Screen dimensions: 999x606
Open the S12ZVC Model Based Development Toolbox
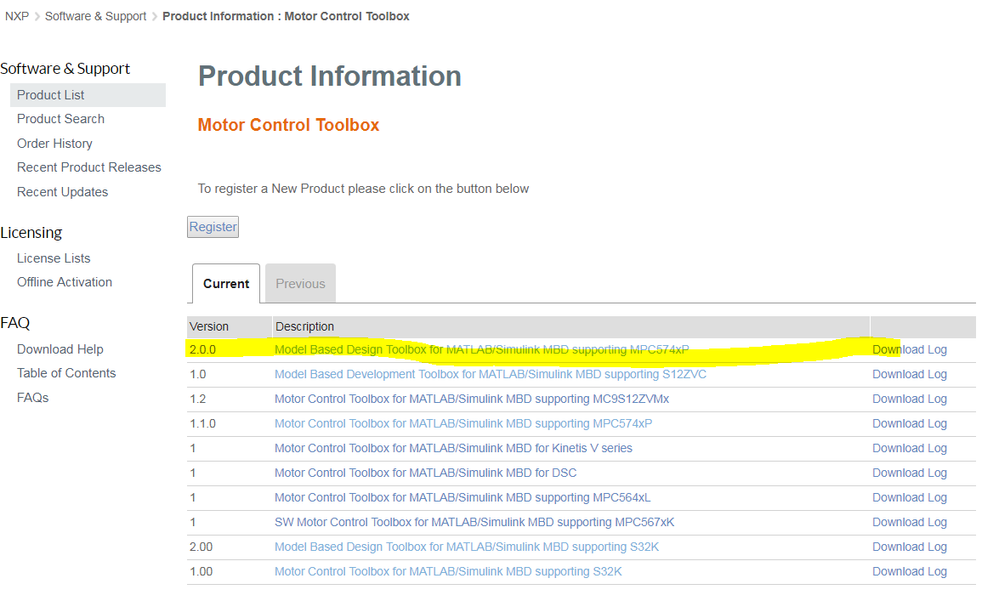490,374
